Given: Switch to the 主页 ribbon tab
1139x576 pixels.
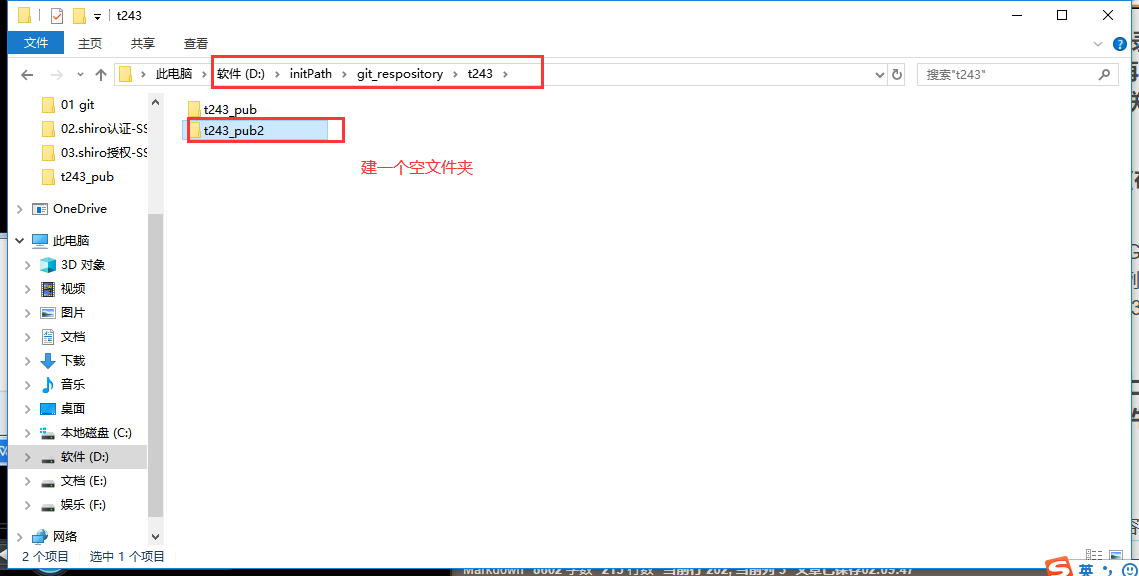Looking at the screenshot, I should click(x=89, y=44).
